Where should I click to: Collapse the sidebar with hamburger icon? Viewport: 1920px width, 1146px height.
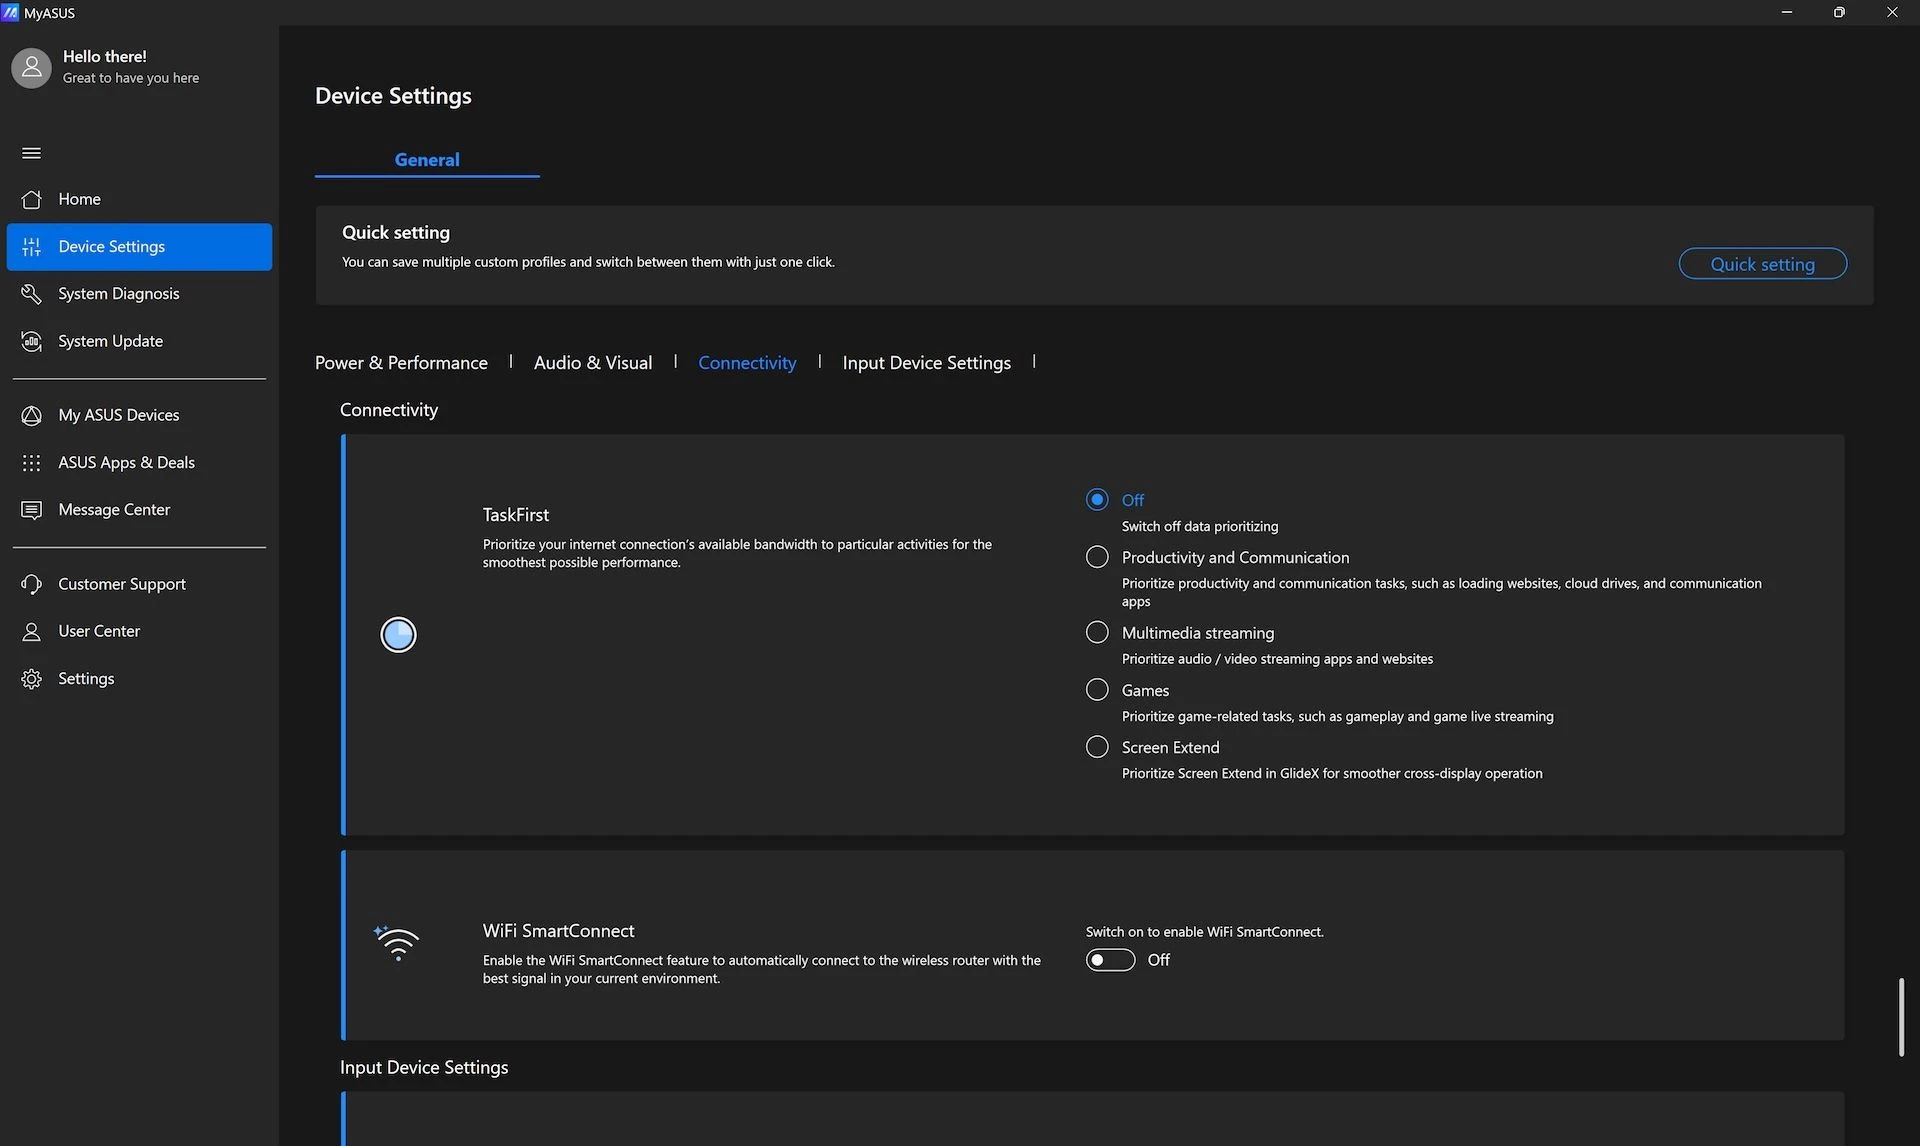pyautogui.click(x=31, y=153)
